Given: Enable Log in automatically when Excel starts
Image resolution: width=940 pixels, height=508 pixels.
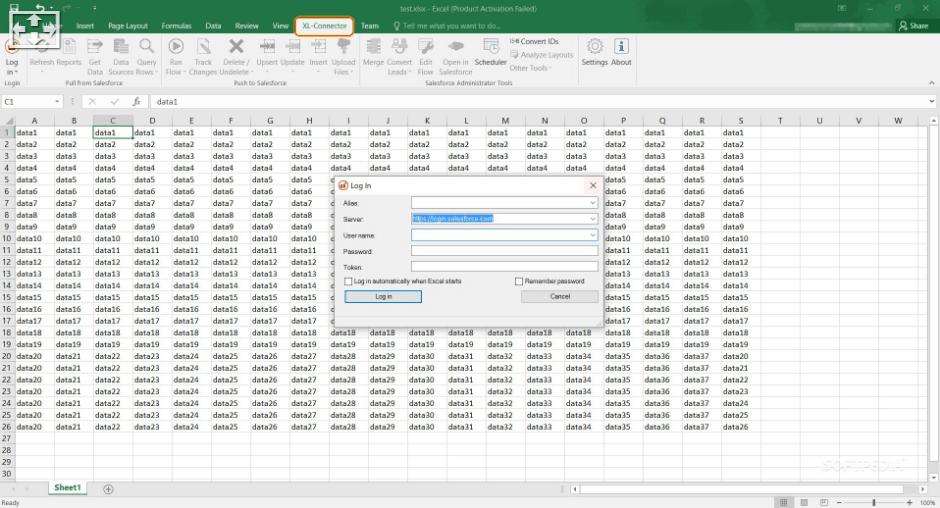Looking at the screenshot, I should pos(348,281).
